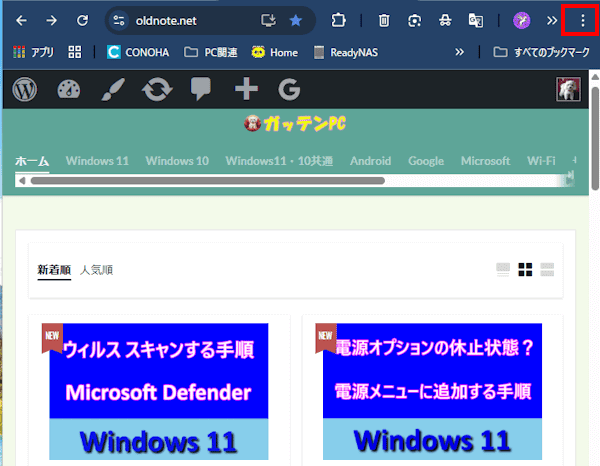This screenshot has height=466, width=600.
Task: Open the Android menu item
Action: coord(370,161)
